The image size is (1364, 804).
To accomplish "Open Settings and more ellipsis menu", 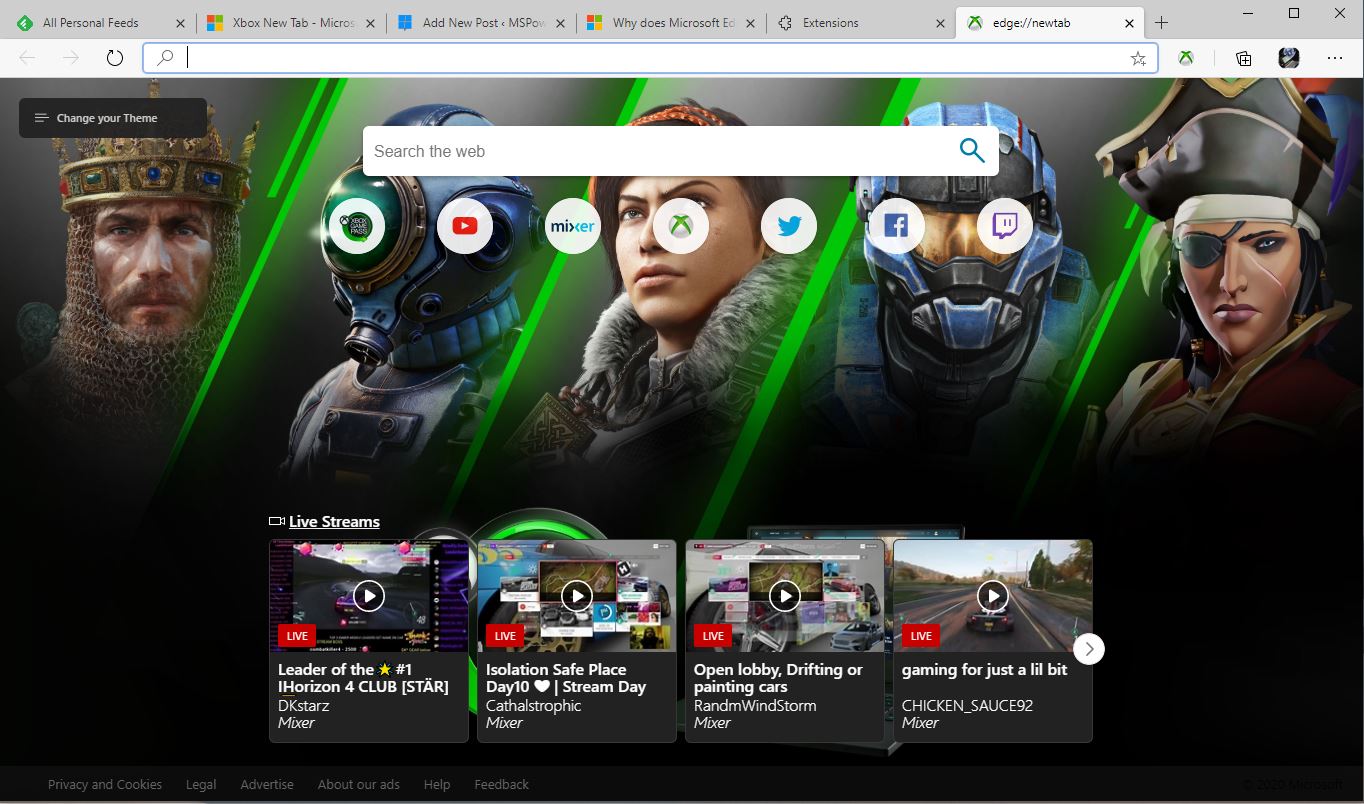I will (x=1334, y=58).
